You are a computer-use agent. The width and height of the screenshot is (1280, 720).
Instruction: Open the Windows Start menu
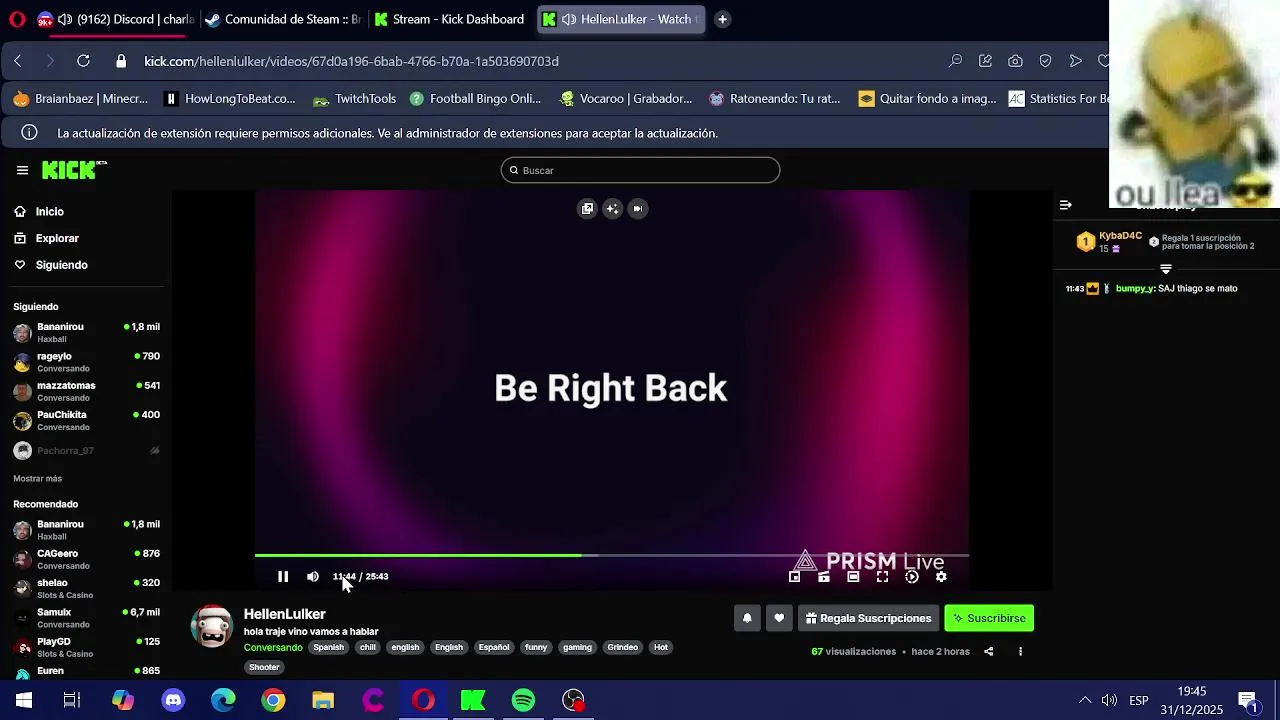(23, 700)
